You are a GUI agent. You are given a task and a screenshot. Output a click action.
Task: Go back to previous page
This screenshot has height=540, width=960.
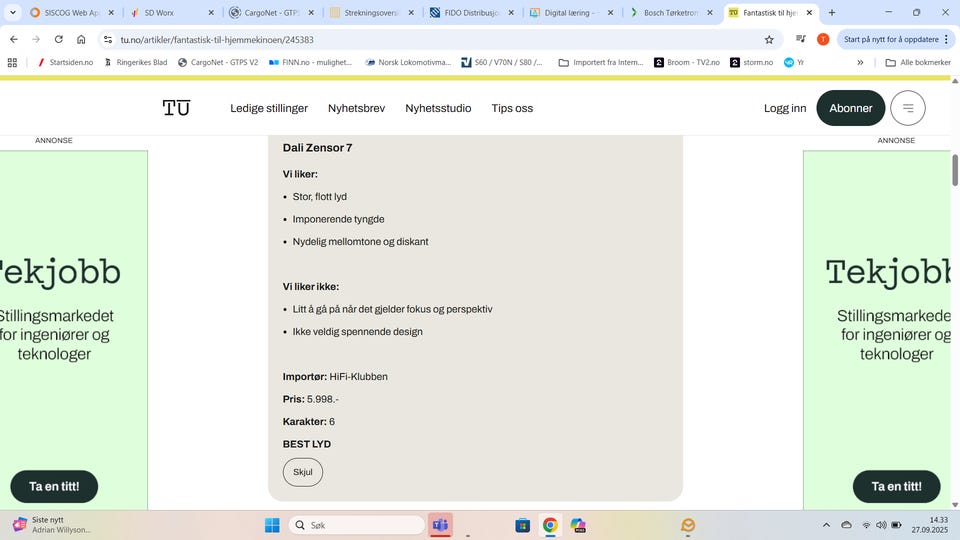[x=13, y=39]
